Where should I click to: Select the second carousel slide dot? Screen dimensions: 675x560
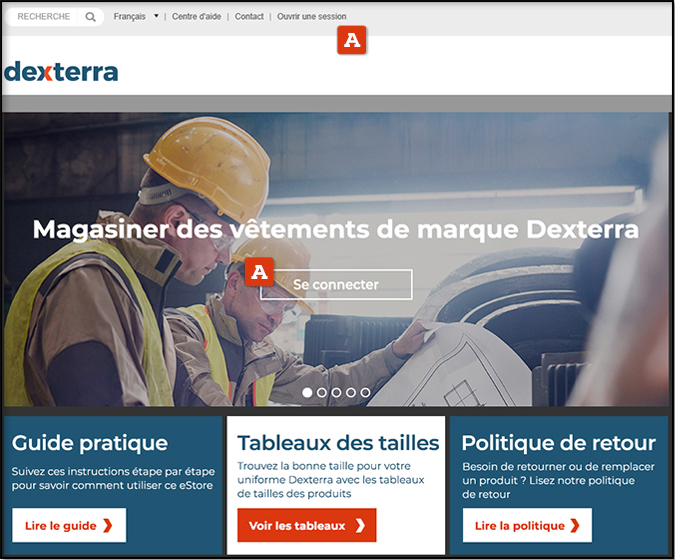(322, 393)
